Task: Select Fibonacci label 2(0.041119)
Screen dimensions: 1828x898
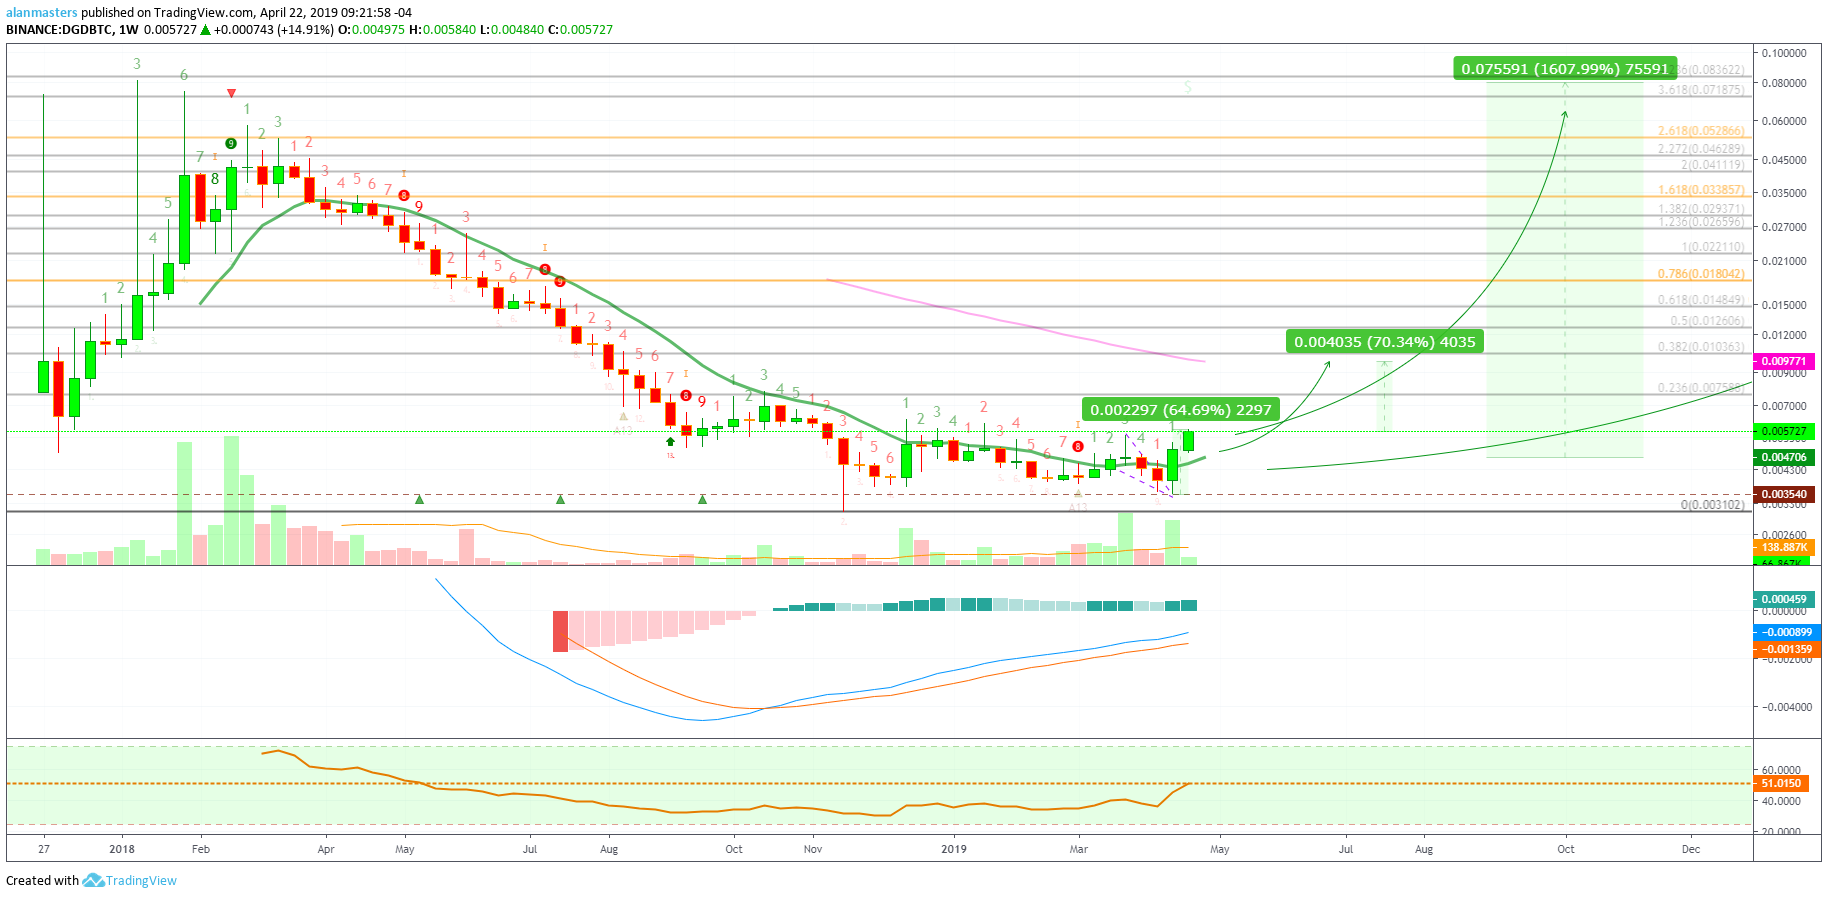Action: 1712,165
